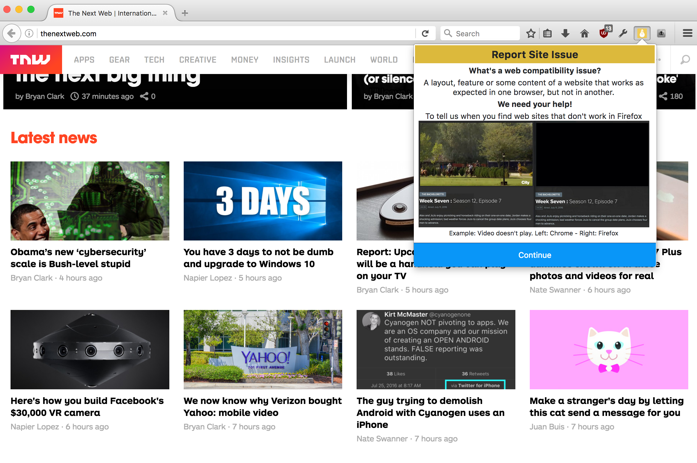Open Facebook's $30,000 VR camera headline
The width and height of the screenshot is (697, 463).
pyautogui.click(x=87, y=407)
